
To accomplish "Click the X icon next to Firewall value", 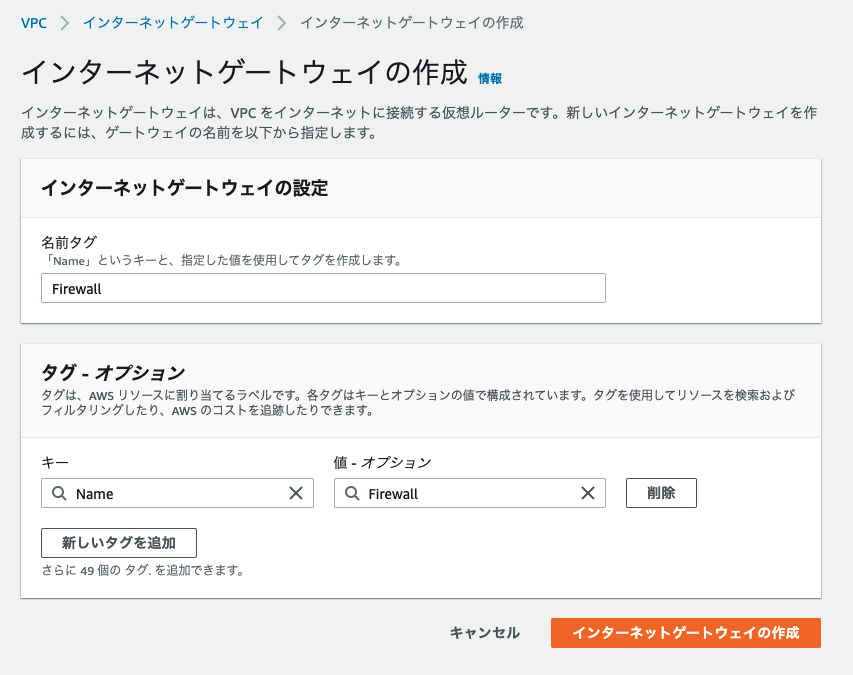I will pyautogui.click(x=587, y=493).
